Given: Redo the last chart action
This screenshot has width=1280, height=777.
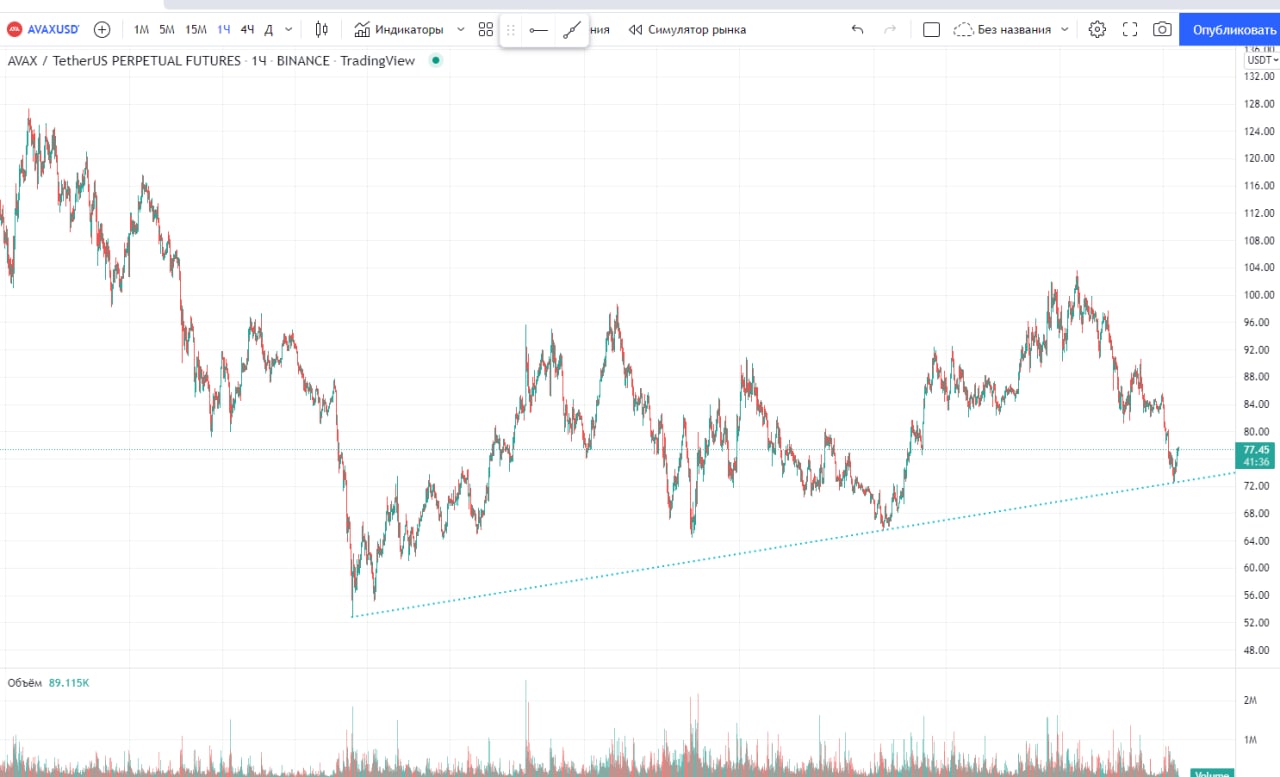Looking at the screenshot, I should pos(890,29).
